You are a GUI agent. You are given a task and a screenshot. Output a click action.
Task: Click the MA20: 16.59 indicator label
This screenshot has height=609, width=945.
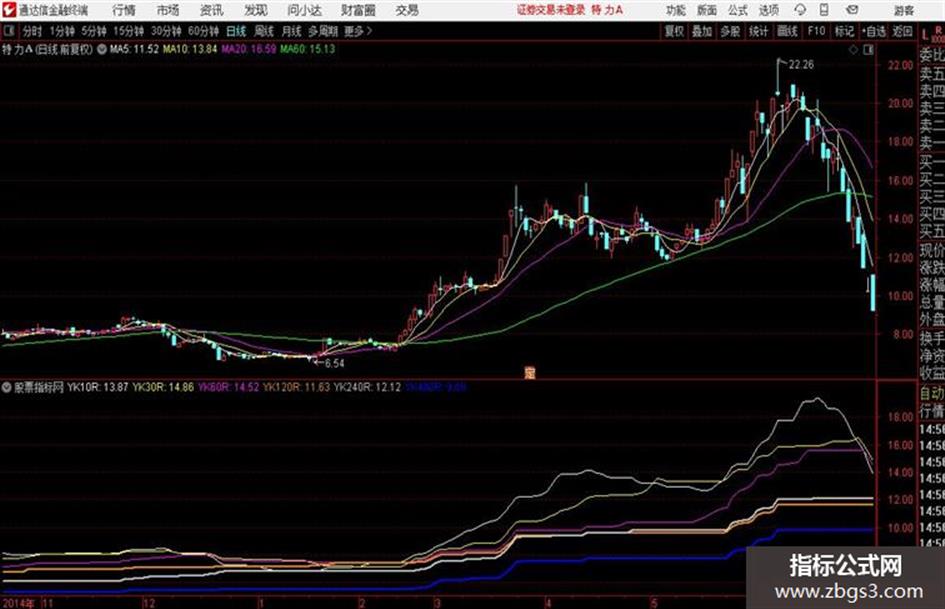(249, 49)
